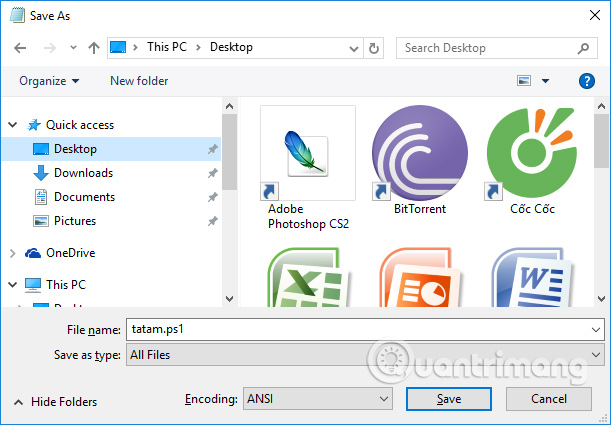Image resolution: width=611 pixels, height=425 pixels.
Task: Click file list scroll up arrow
Action: point(601,106)
